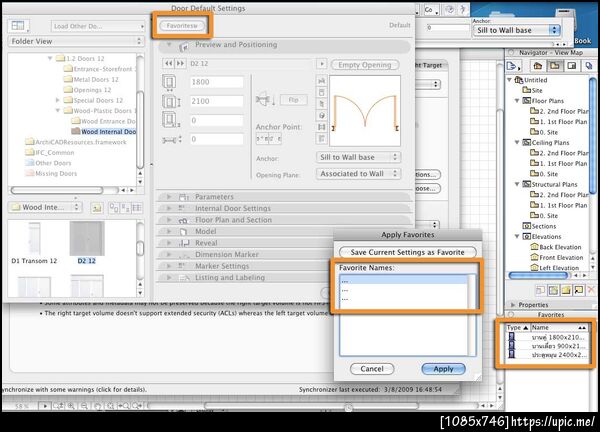Switch library items to small icons view
Screen dimensions: 600x432
pyautogui.click(x=126, y=208)
